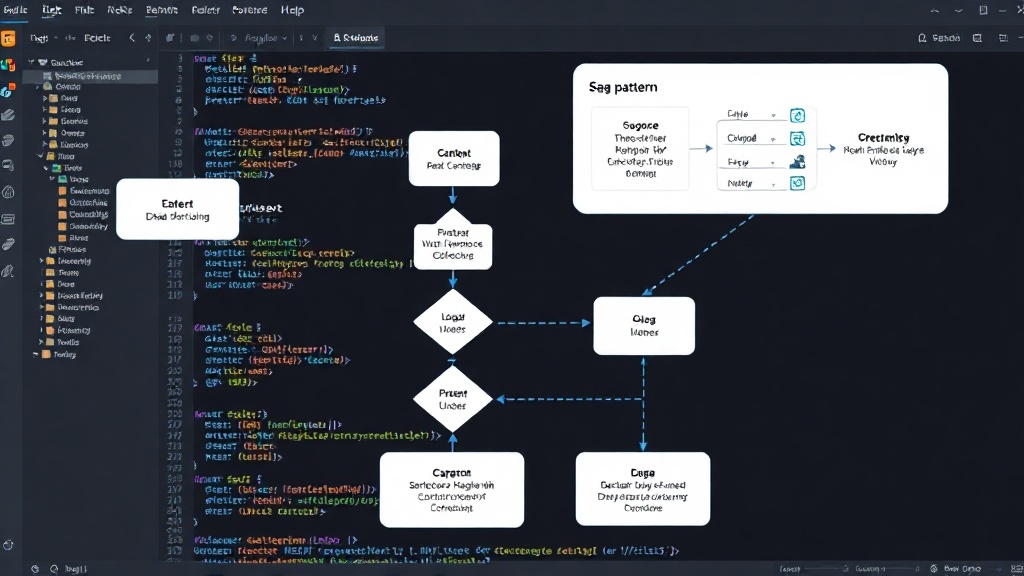Expand the "Oomte" folder in the tree

[x=45, y=133]
